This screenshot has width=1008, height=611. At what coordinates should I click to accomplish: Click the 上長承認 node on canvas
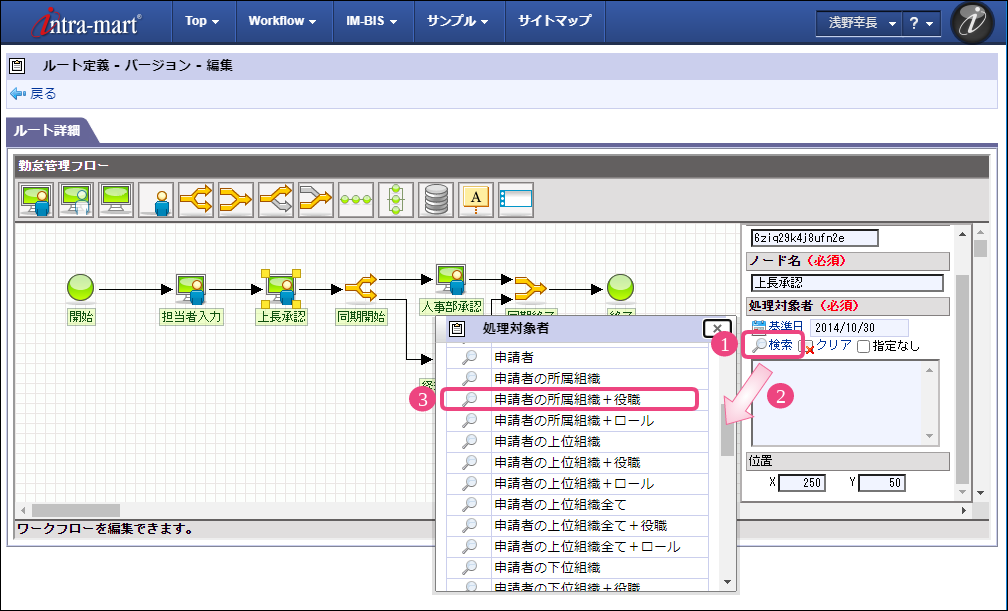281,288
